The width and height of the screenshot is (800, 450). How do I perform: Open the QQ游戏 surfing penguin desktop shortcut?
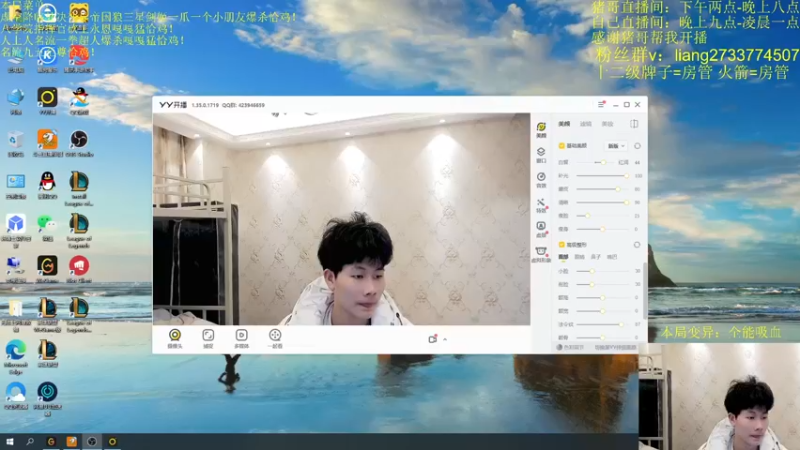click(79, 101)
